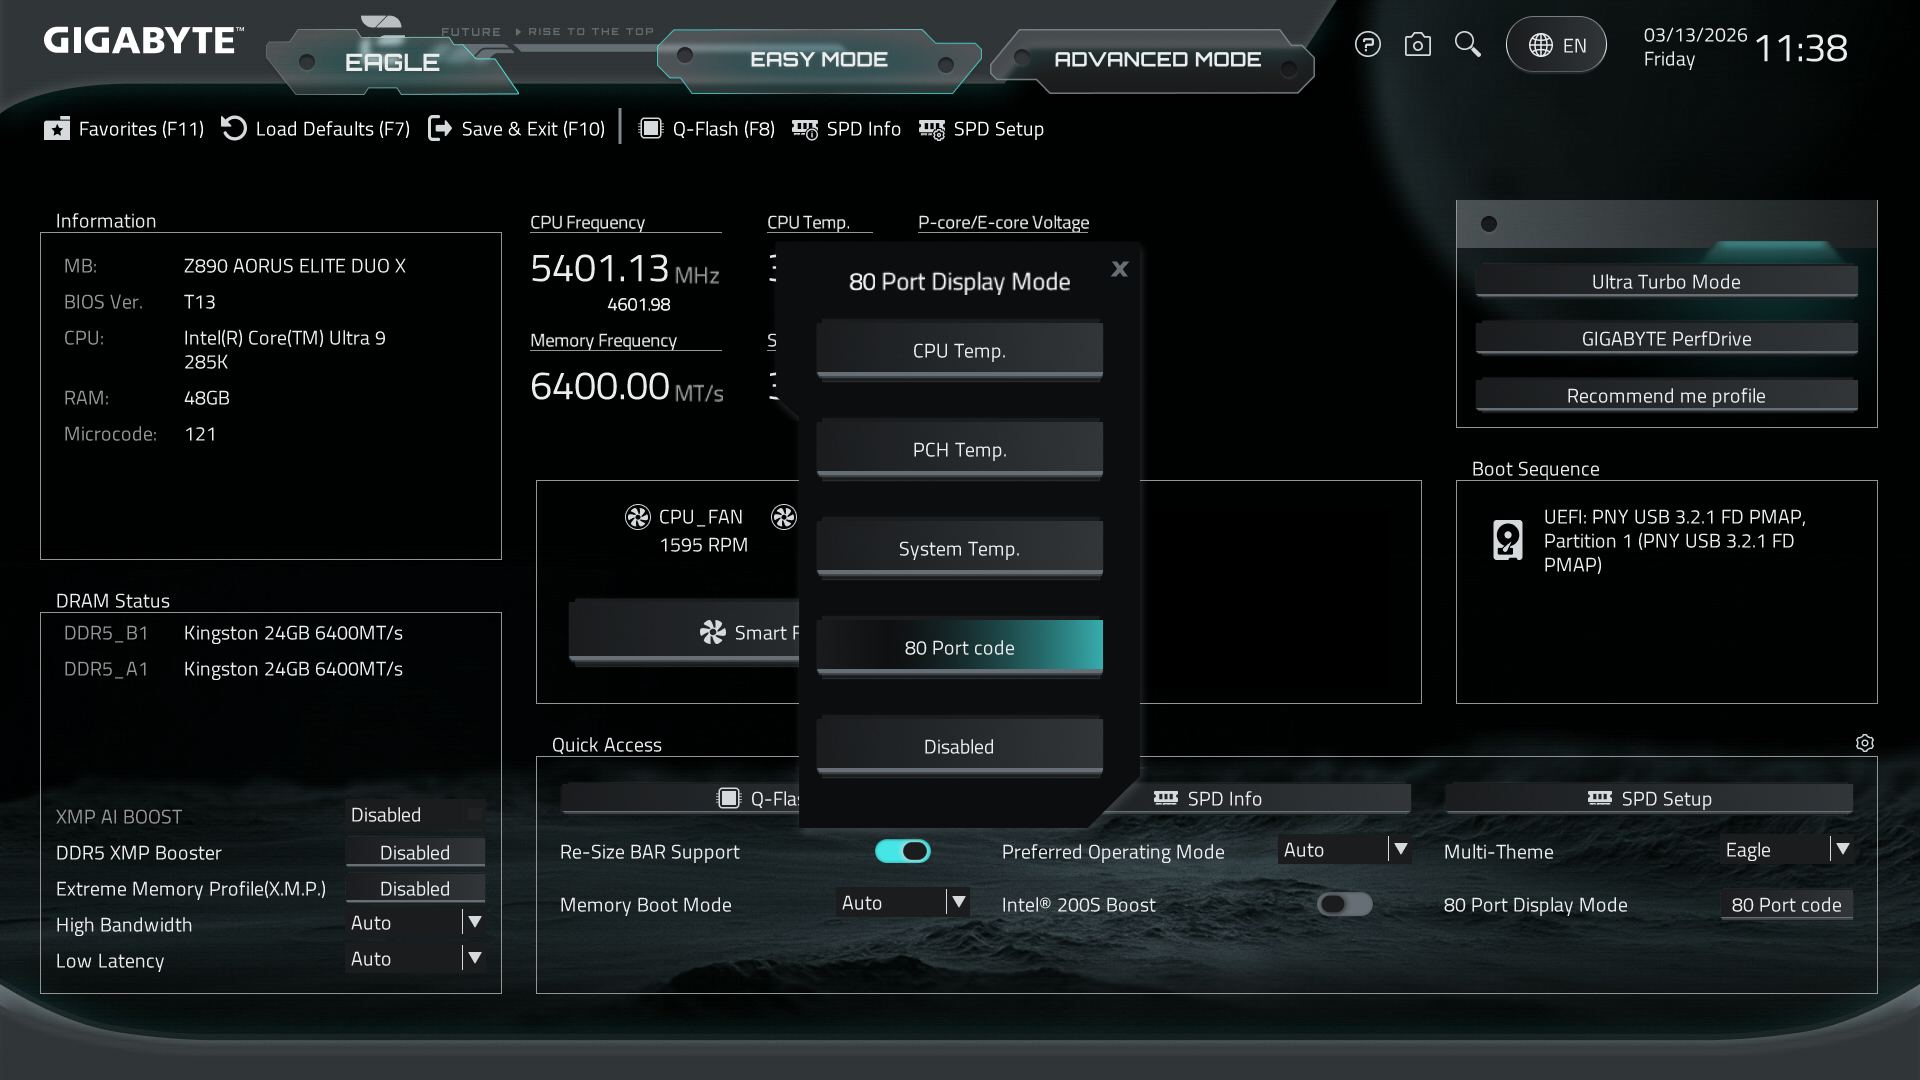Close the 80 Port Display Mode popup
Viewport: 1920px width, 1080px height.
(x=1119, y=269)
